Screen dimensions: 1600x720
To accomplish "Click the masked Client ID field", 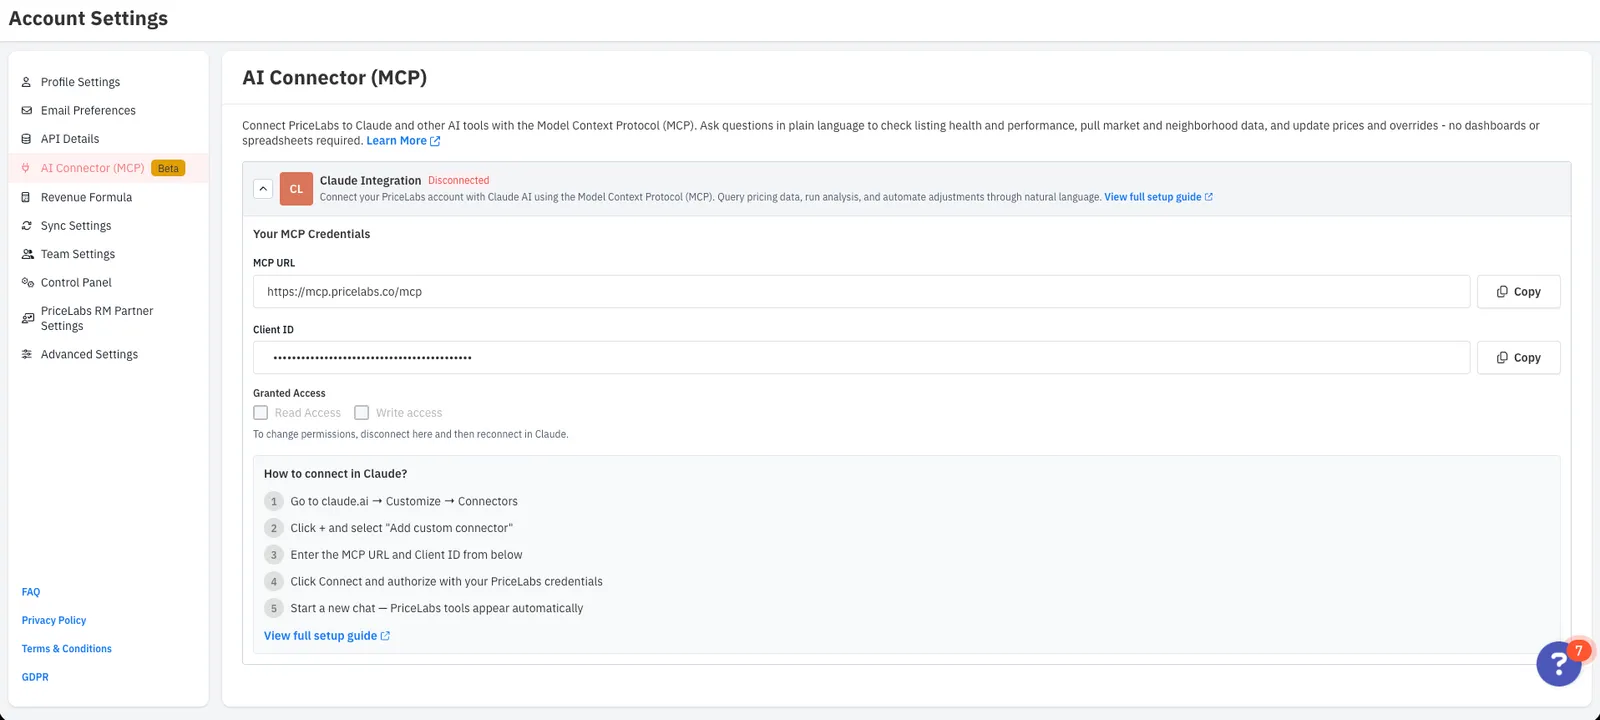I will pos(861,358).
